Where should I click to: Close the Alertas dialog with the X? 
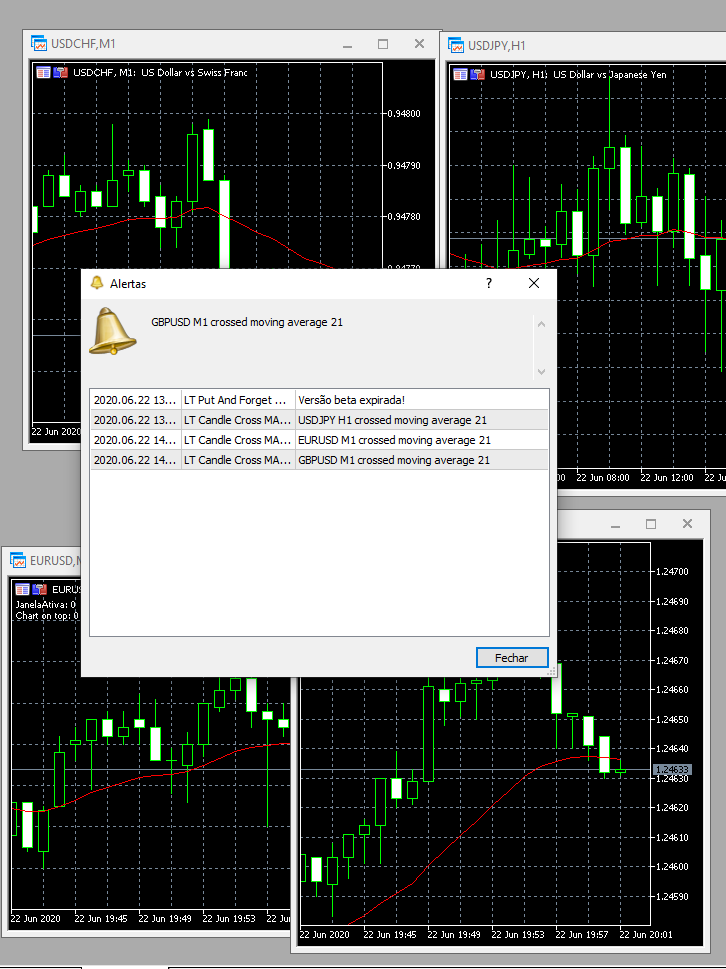pyautogui.click(x=534, y=283)
